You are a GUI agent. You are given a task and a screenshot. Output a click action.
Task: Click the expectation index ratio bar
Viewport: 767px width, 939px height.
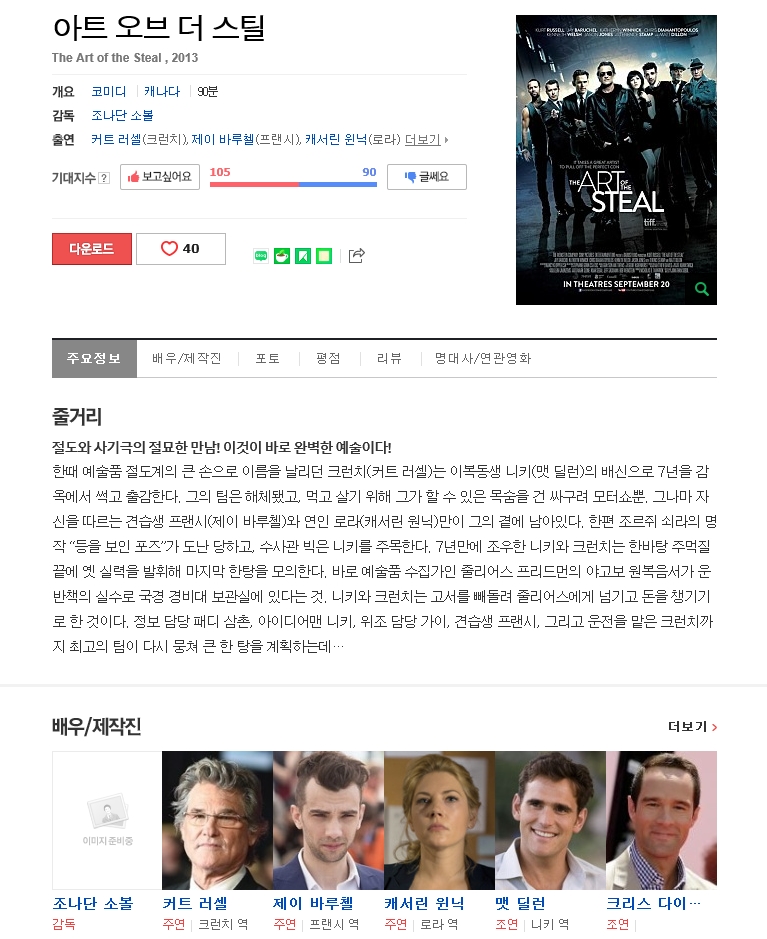click(293, 184)
